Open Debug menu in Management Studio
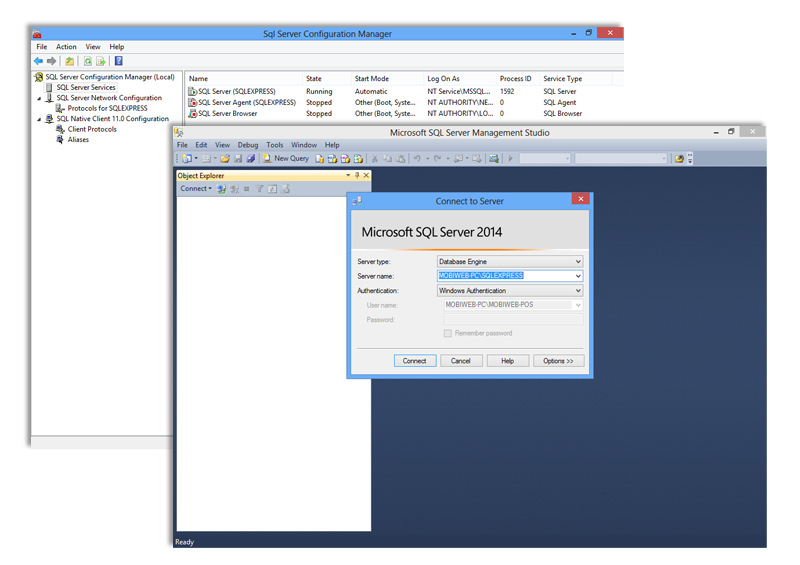Screen dimensions: 800x565 click(248, 145)
